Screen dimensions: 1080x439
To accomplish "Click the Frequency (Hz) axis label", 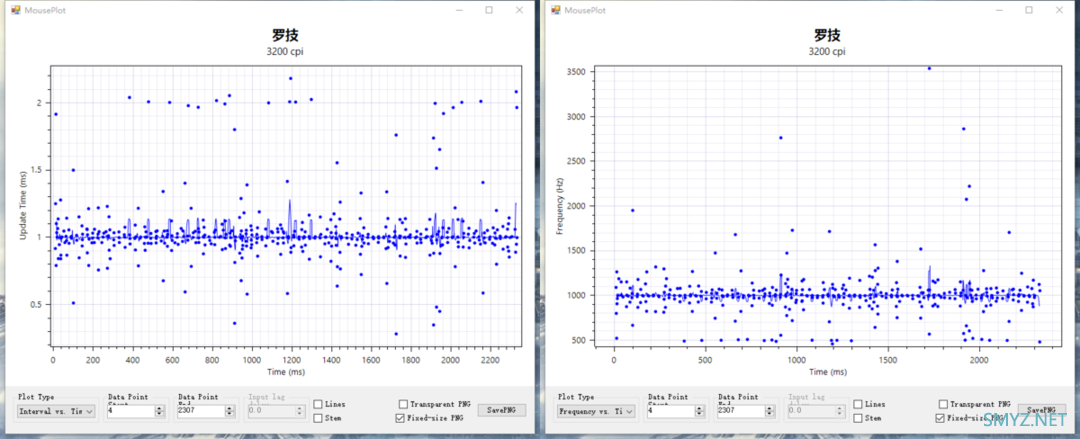I will coord(559,205).
